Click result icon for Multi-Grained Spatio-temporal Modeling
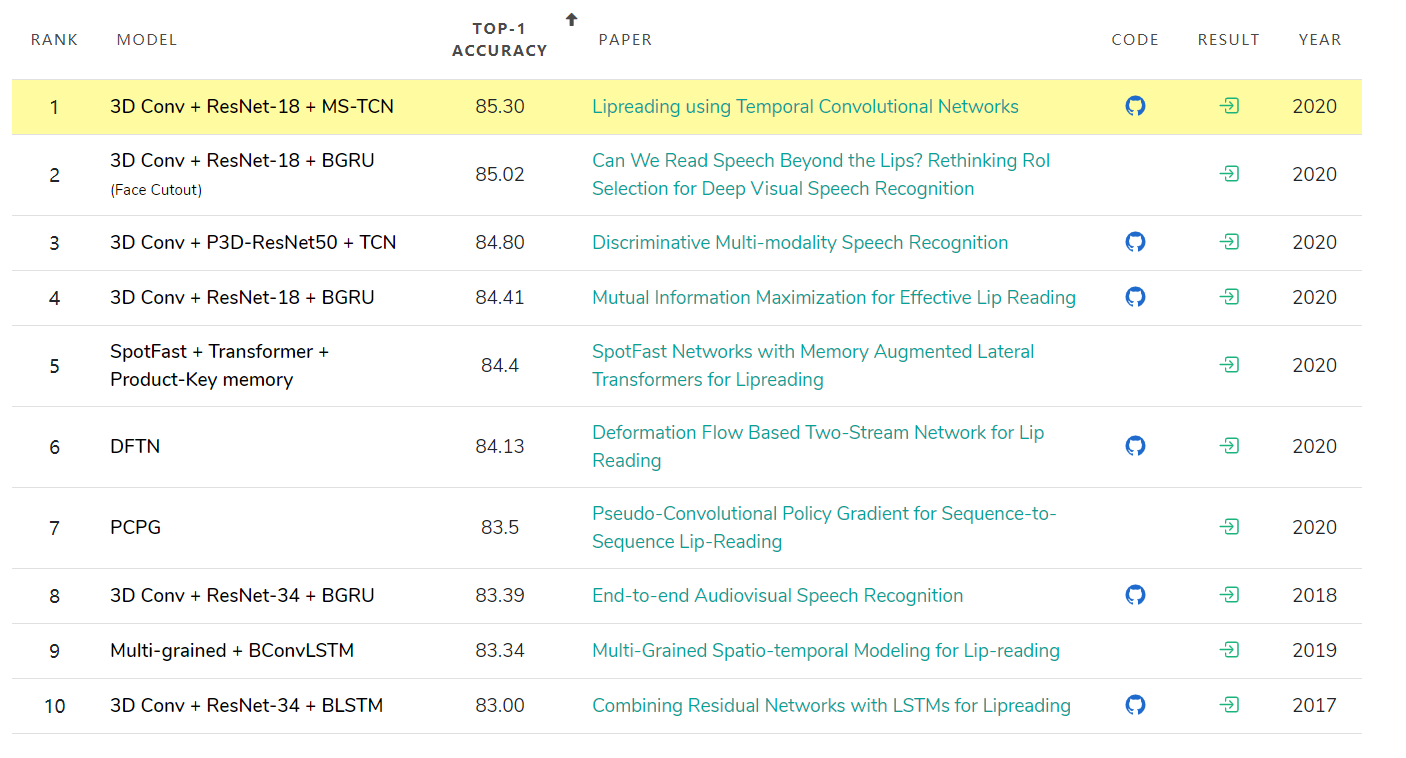1406x758 pixels. (x=1230, y=650)
